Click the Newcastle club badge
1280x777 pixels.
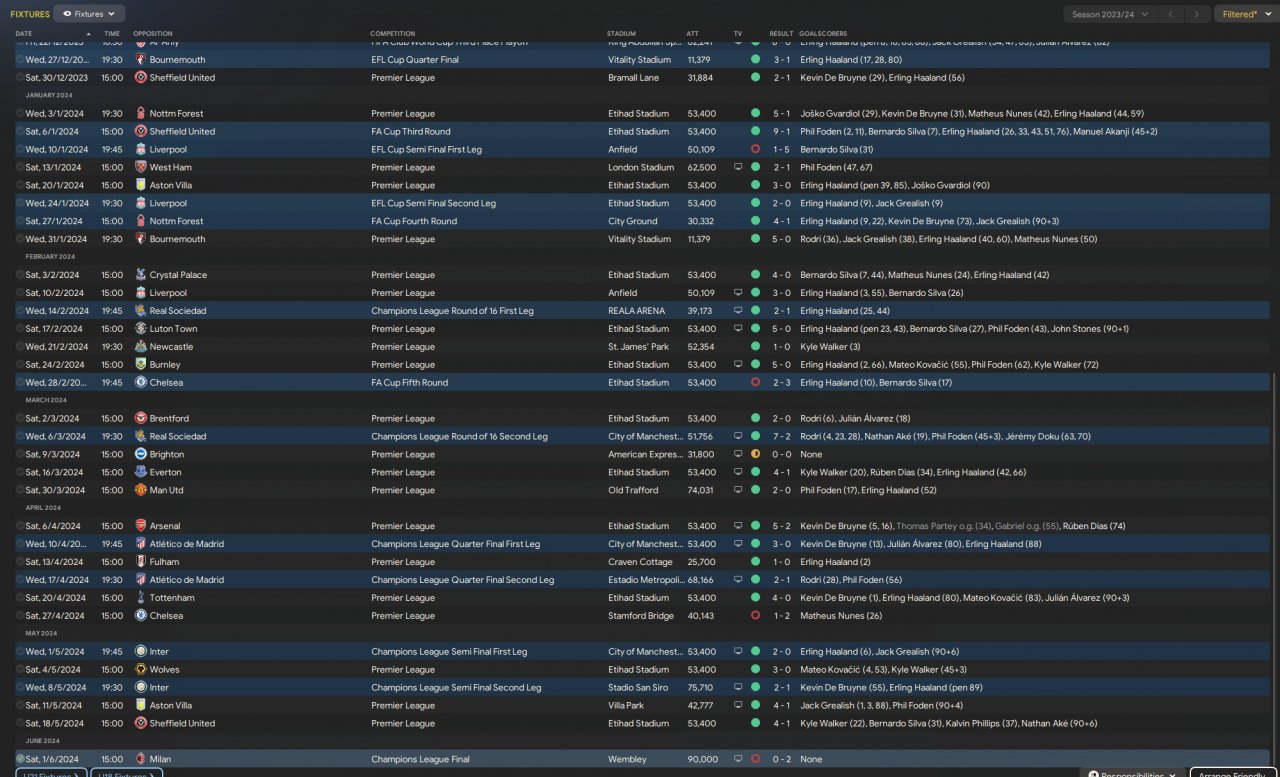click(141, 347)
